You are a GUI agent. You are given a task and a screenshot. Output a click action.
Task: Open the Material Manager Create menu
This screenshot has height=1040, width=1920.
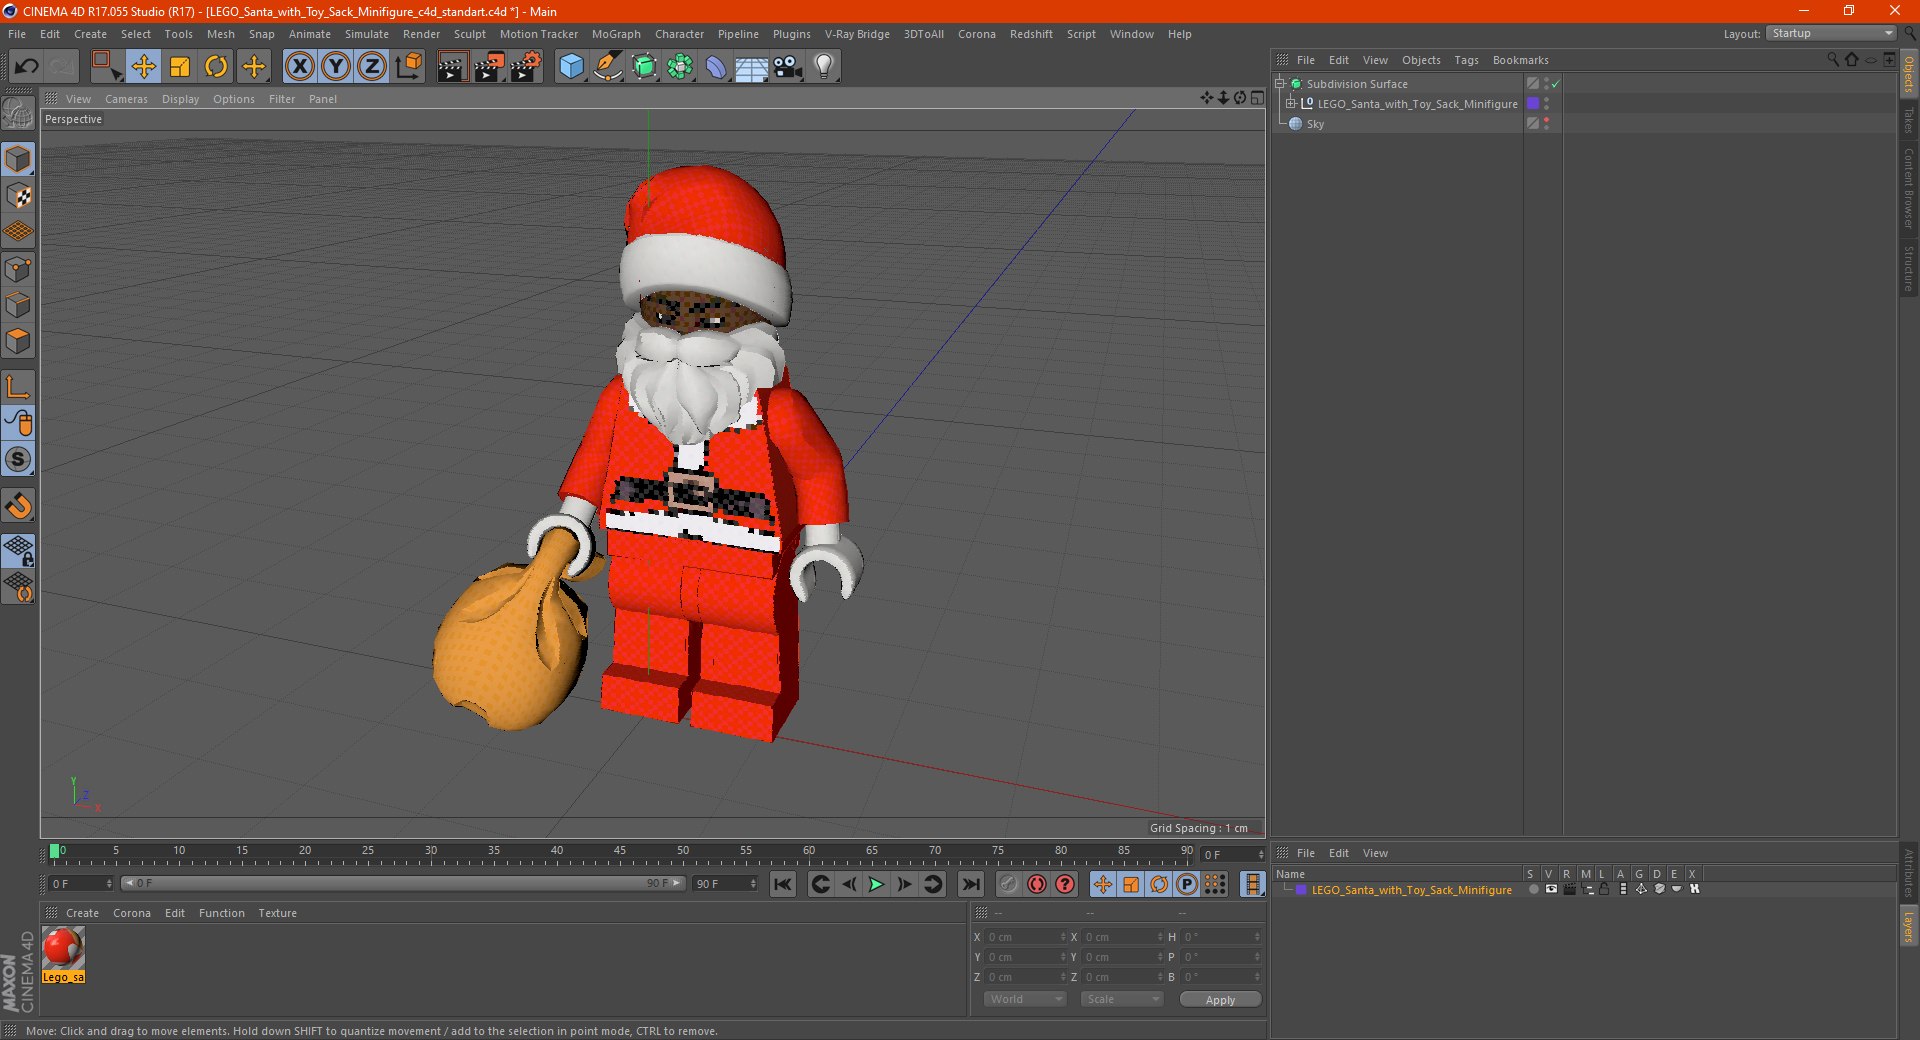coord(82,913)
